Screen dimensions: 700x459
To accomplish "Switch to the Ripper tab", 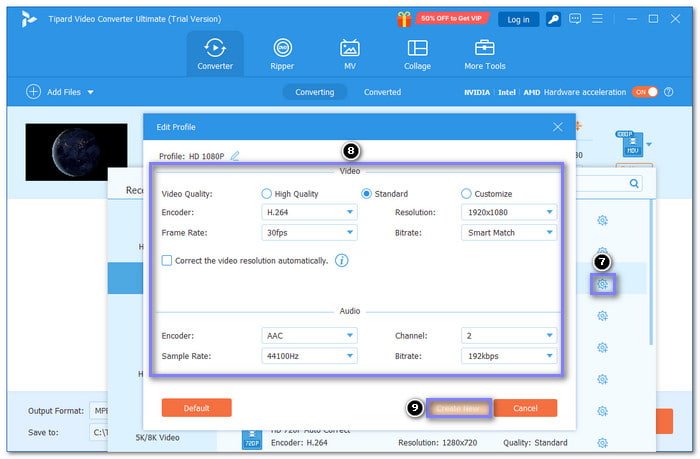I will (282, 54).
